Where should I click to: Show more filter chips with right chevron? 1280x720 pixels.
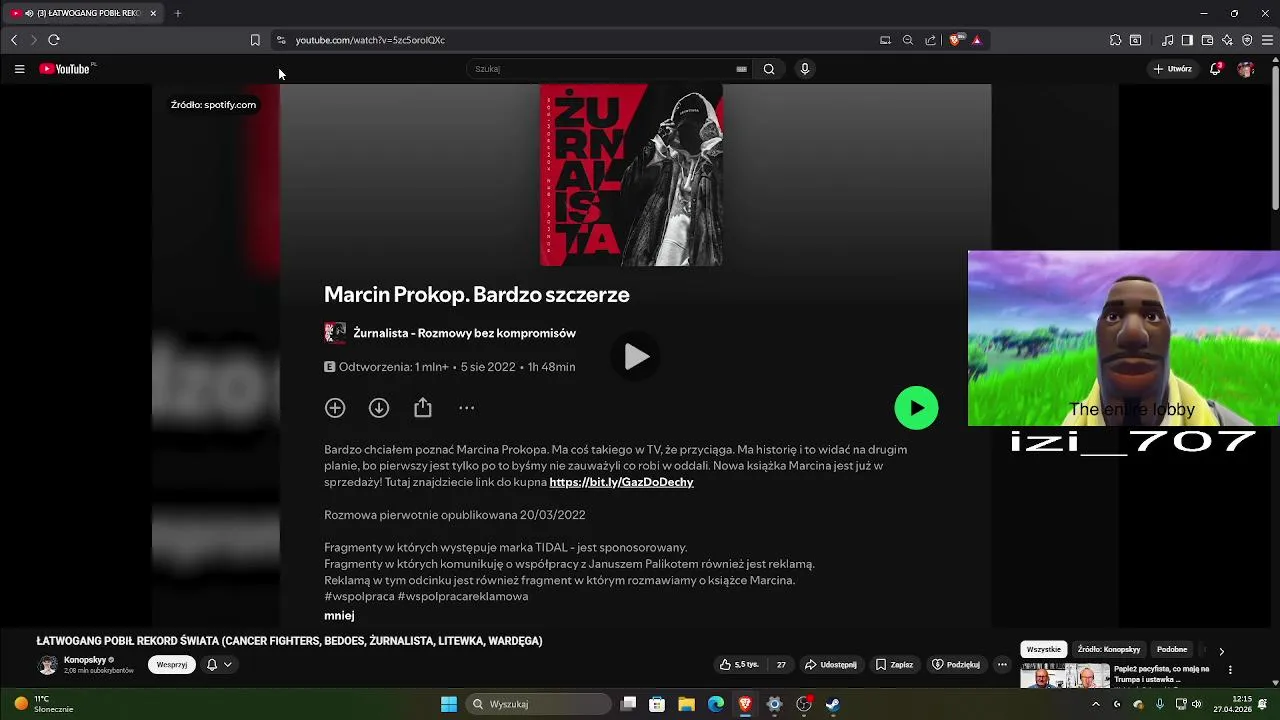pos(1221,651)
